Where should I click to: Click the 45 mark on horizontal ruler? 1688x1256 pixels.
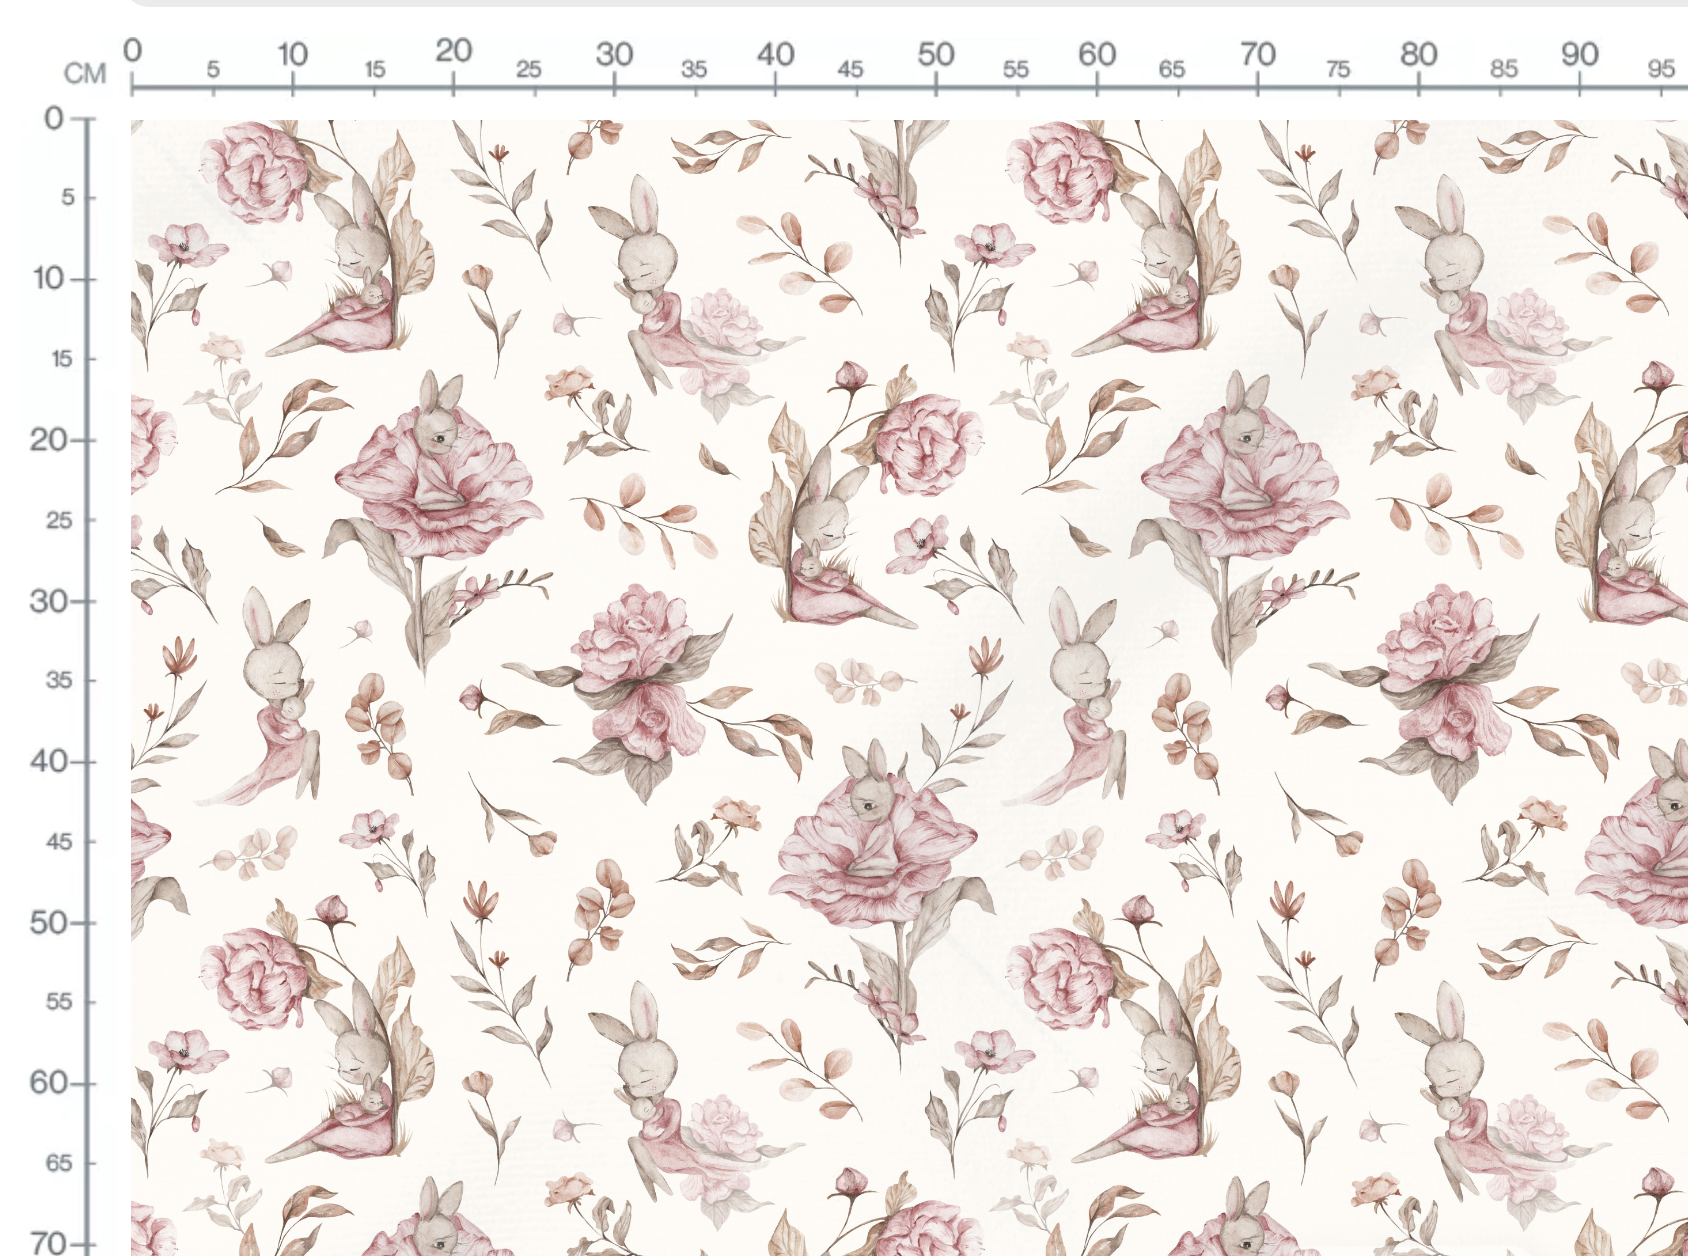tap(850, 69)
